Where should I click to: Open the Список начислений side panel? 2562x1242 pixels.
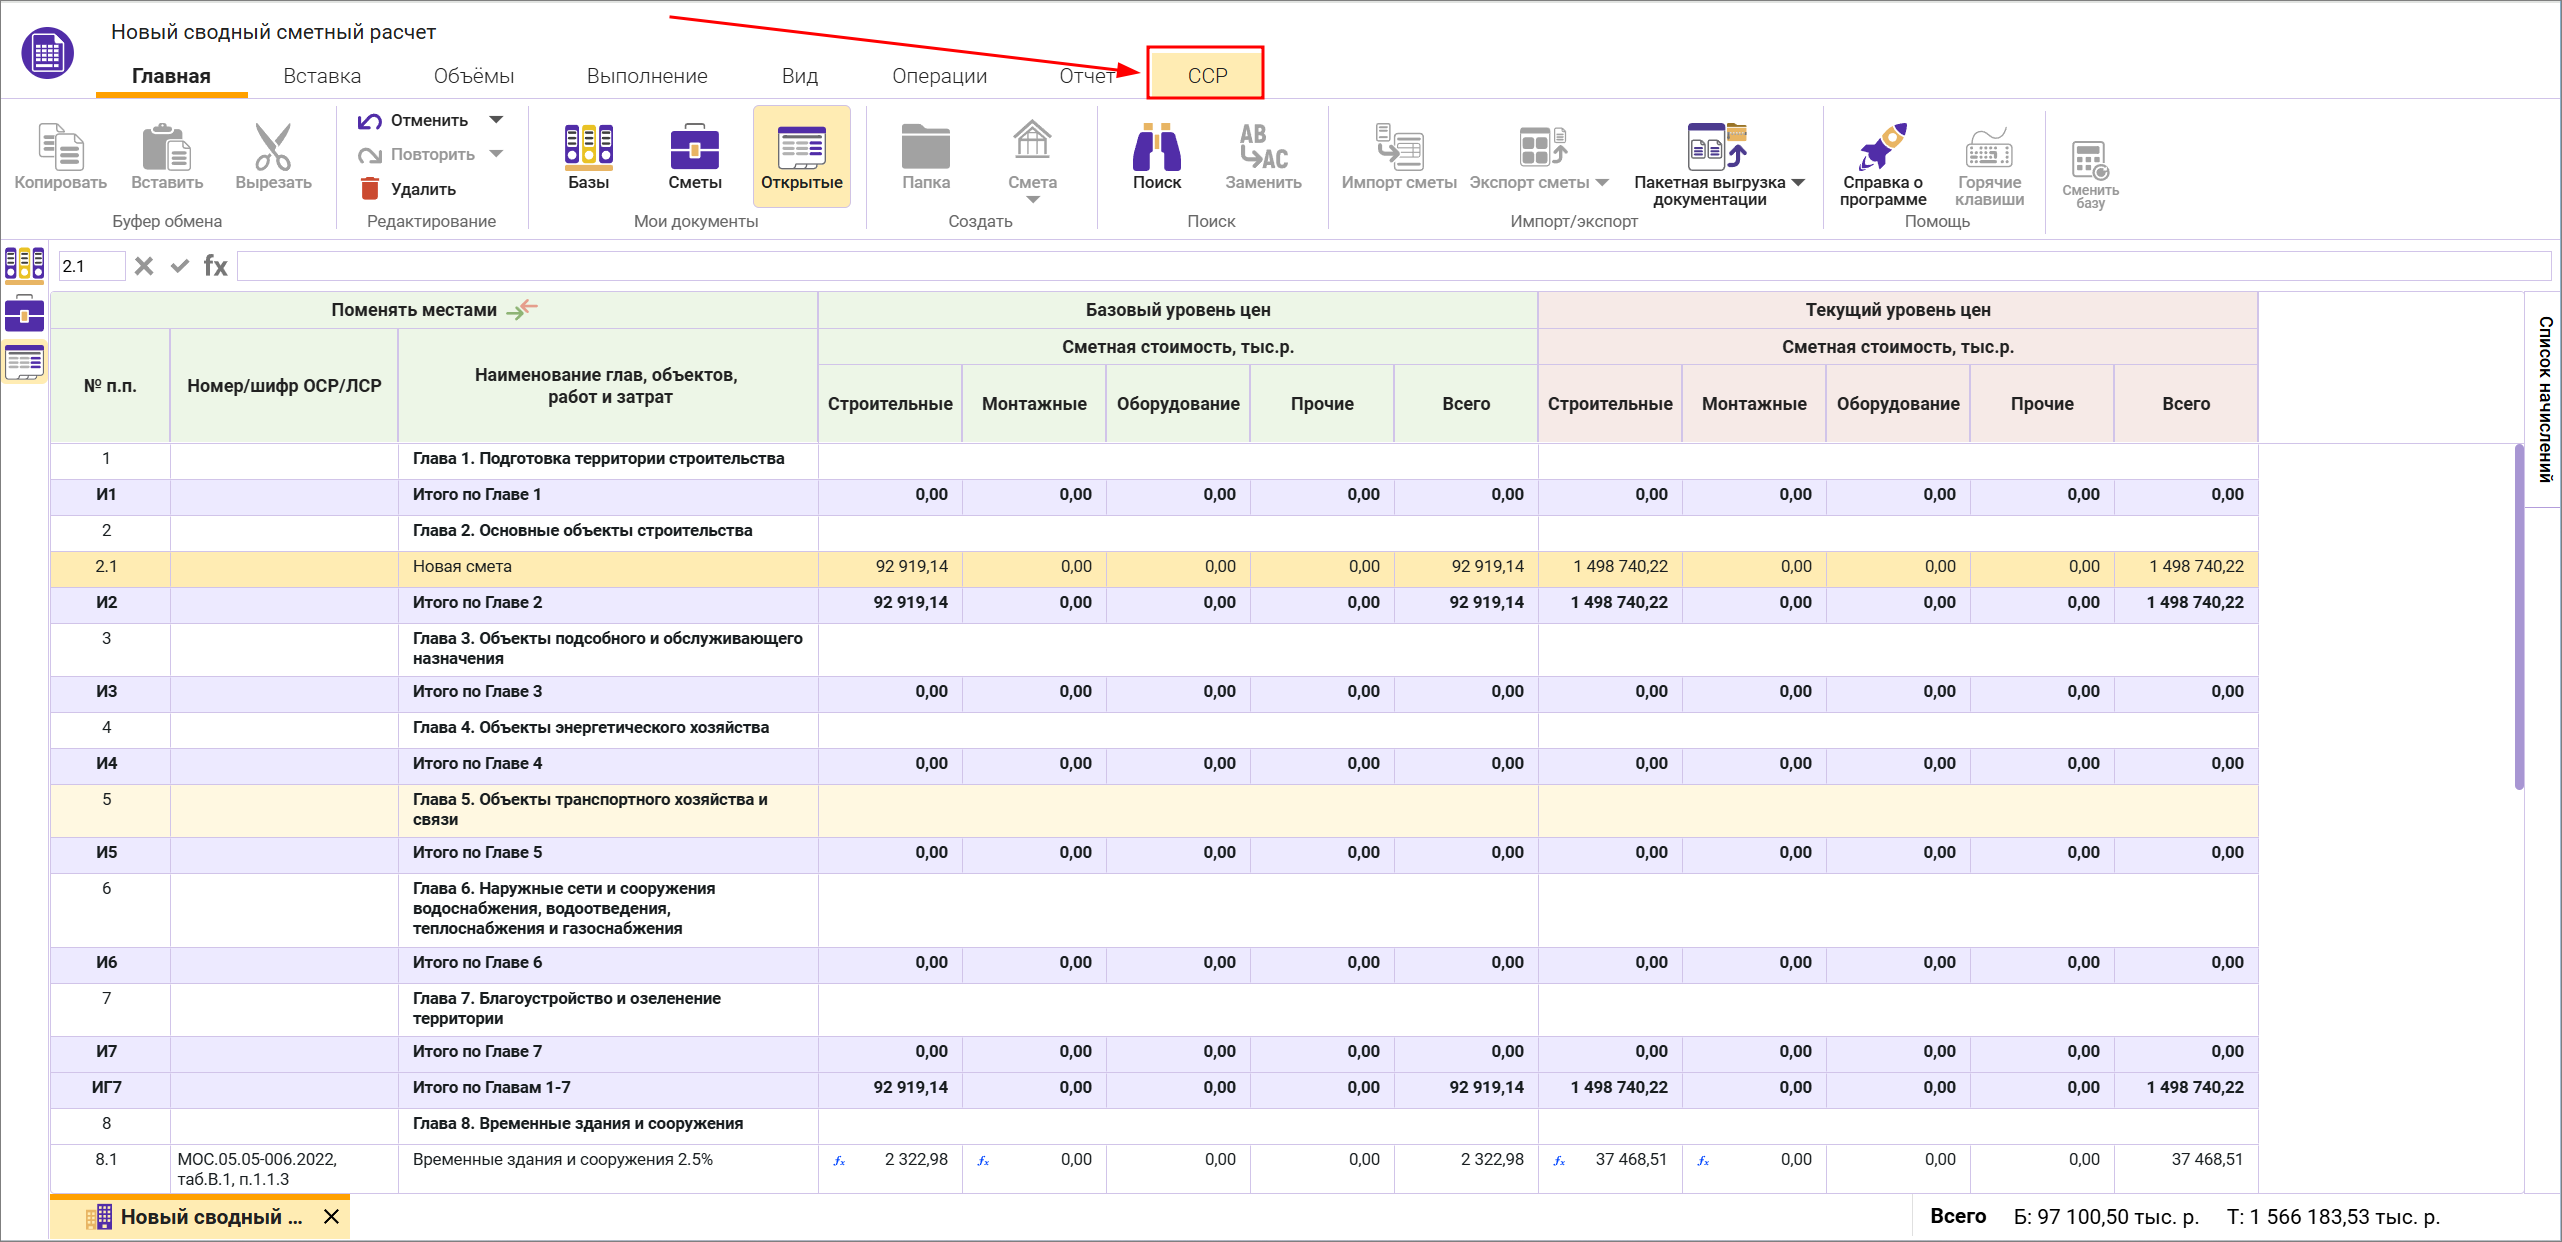[2545, 398]
